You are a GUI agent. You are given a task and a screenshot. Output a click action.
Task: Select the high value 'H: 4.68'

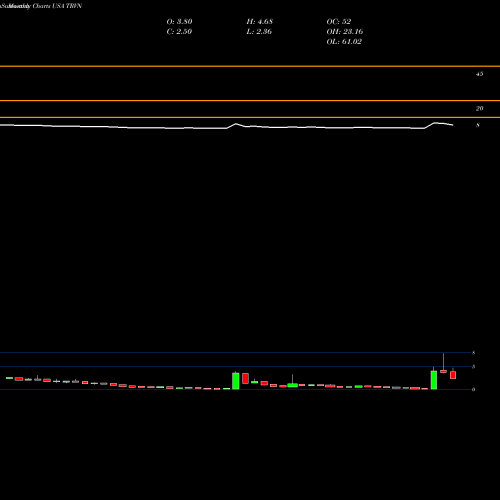click(x=259, y=21)
